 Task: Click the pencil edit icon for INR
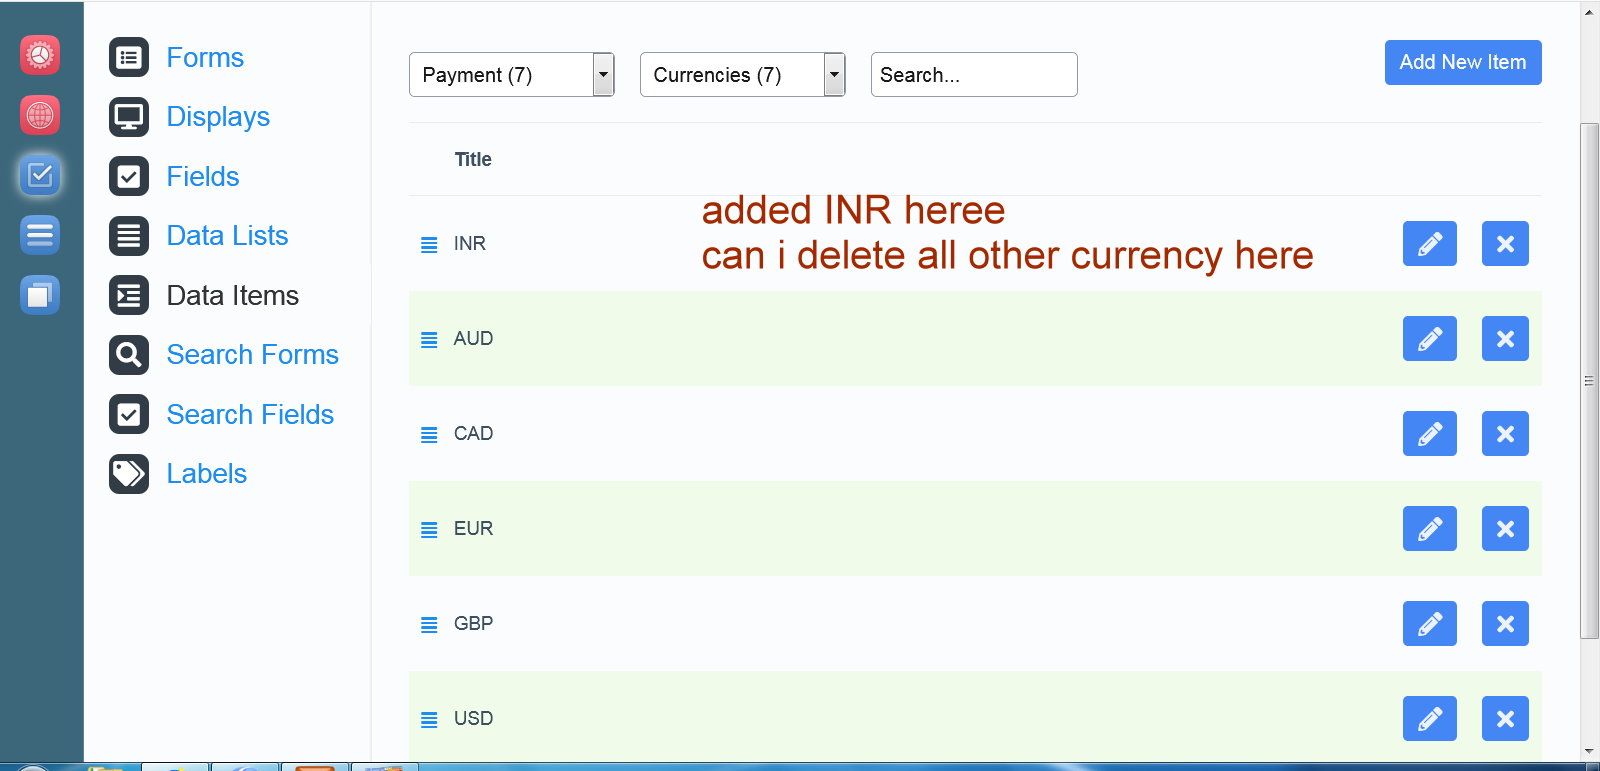[1429, 244]
